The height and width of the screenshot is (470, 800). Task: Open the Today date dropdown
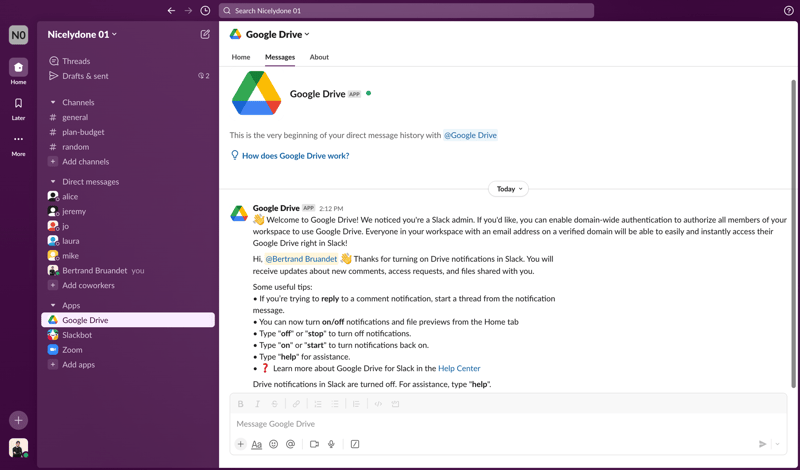(x=509, y=189)
